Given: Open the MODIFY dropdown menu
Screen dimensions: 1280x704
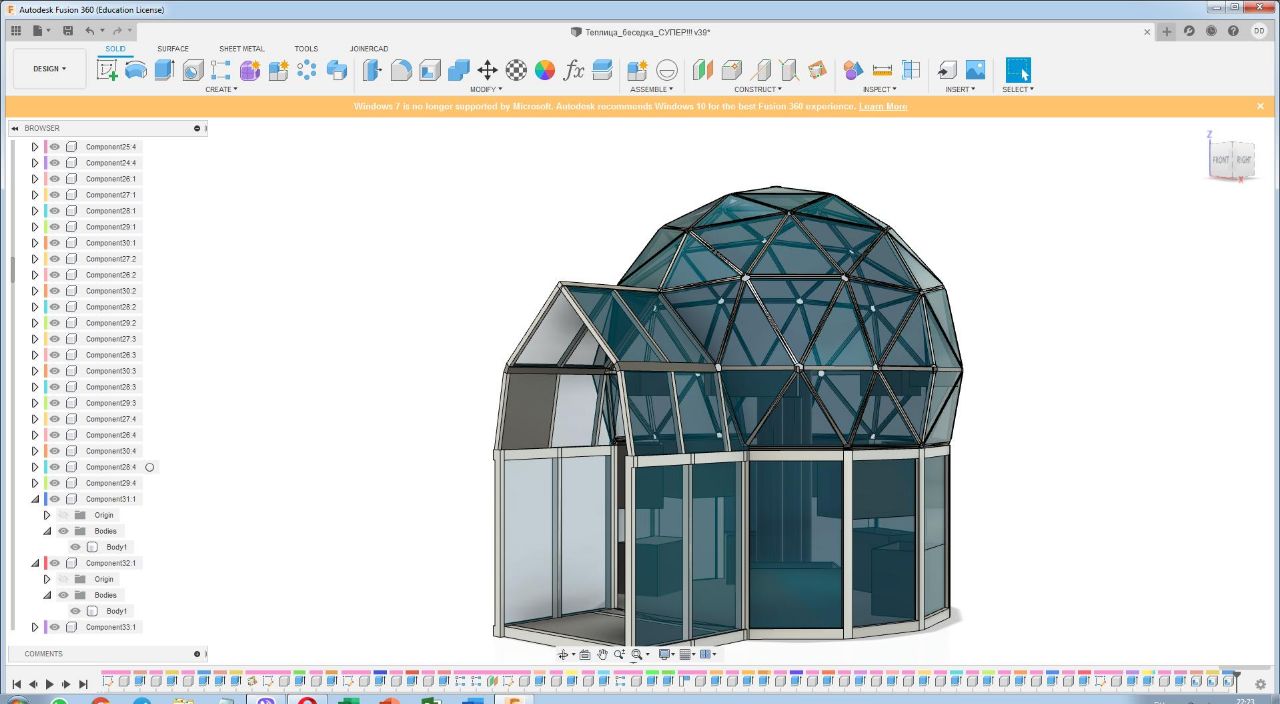Looking at the screenshot, I should coord(486,89).
